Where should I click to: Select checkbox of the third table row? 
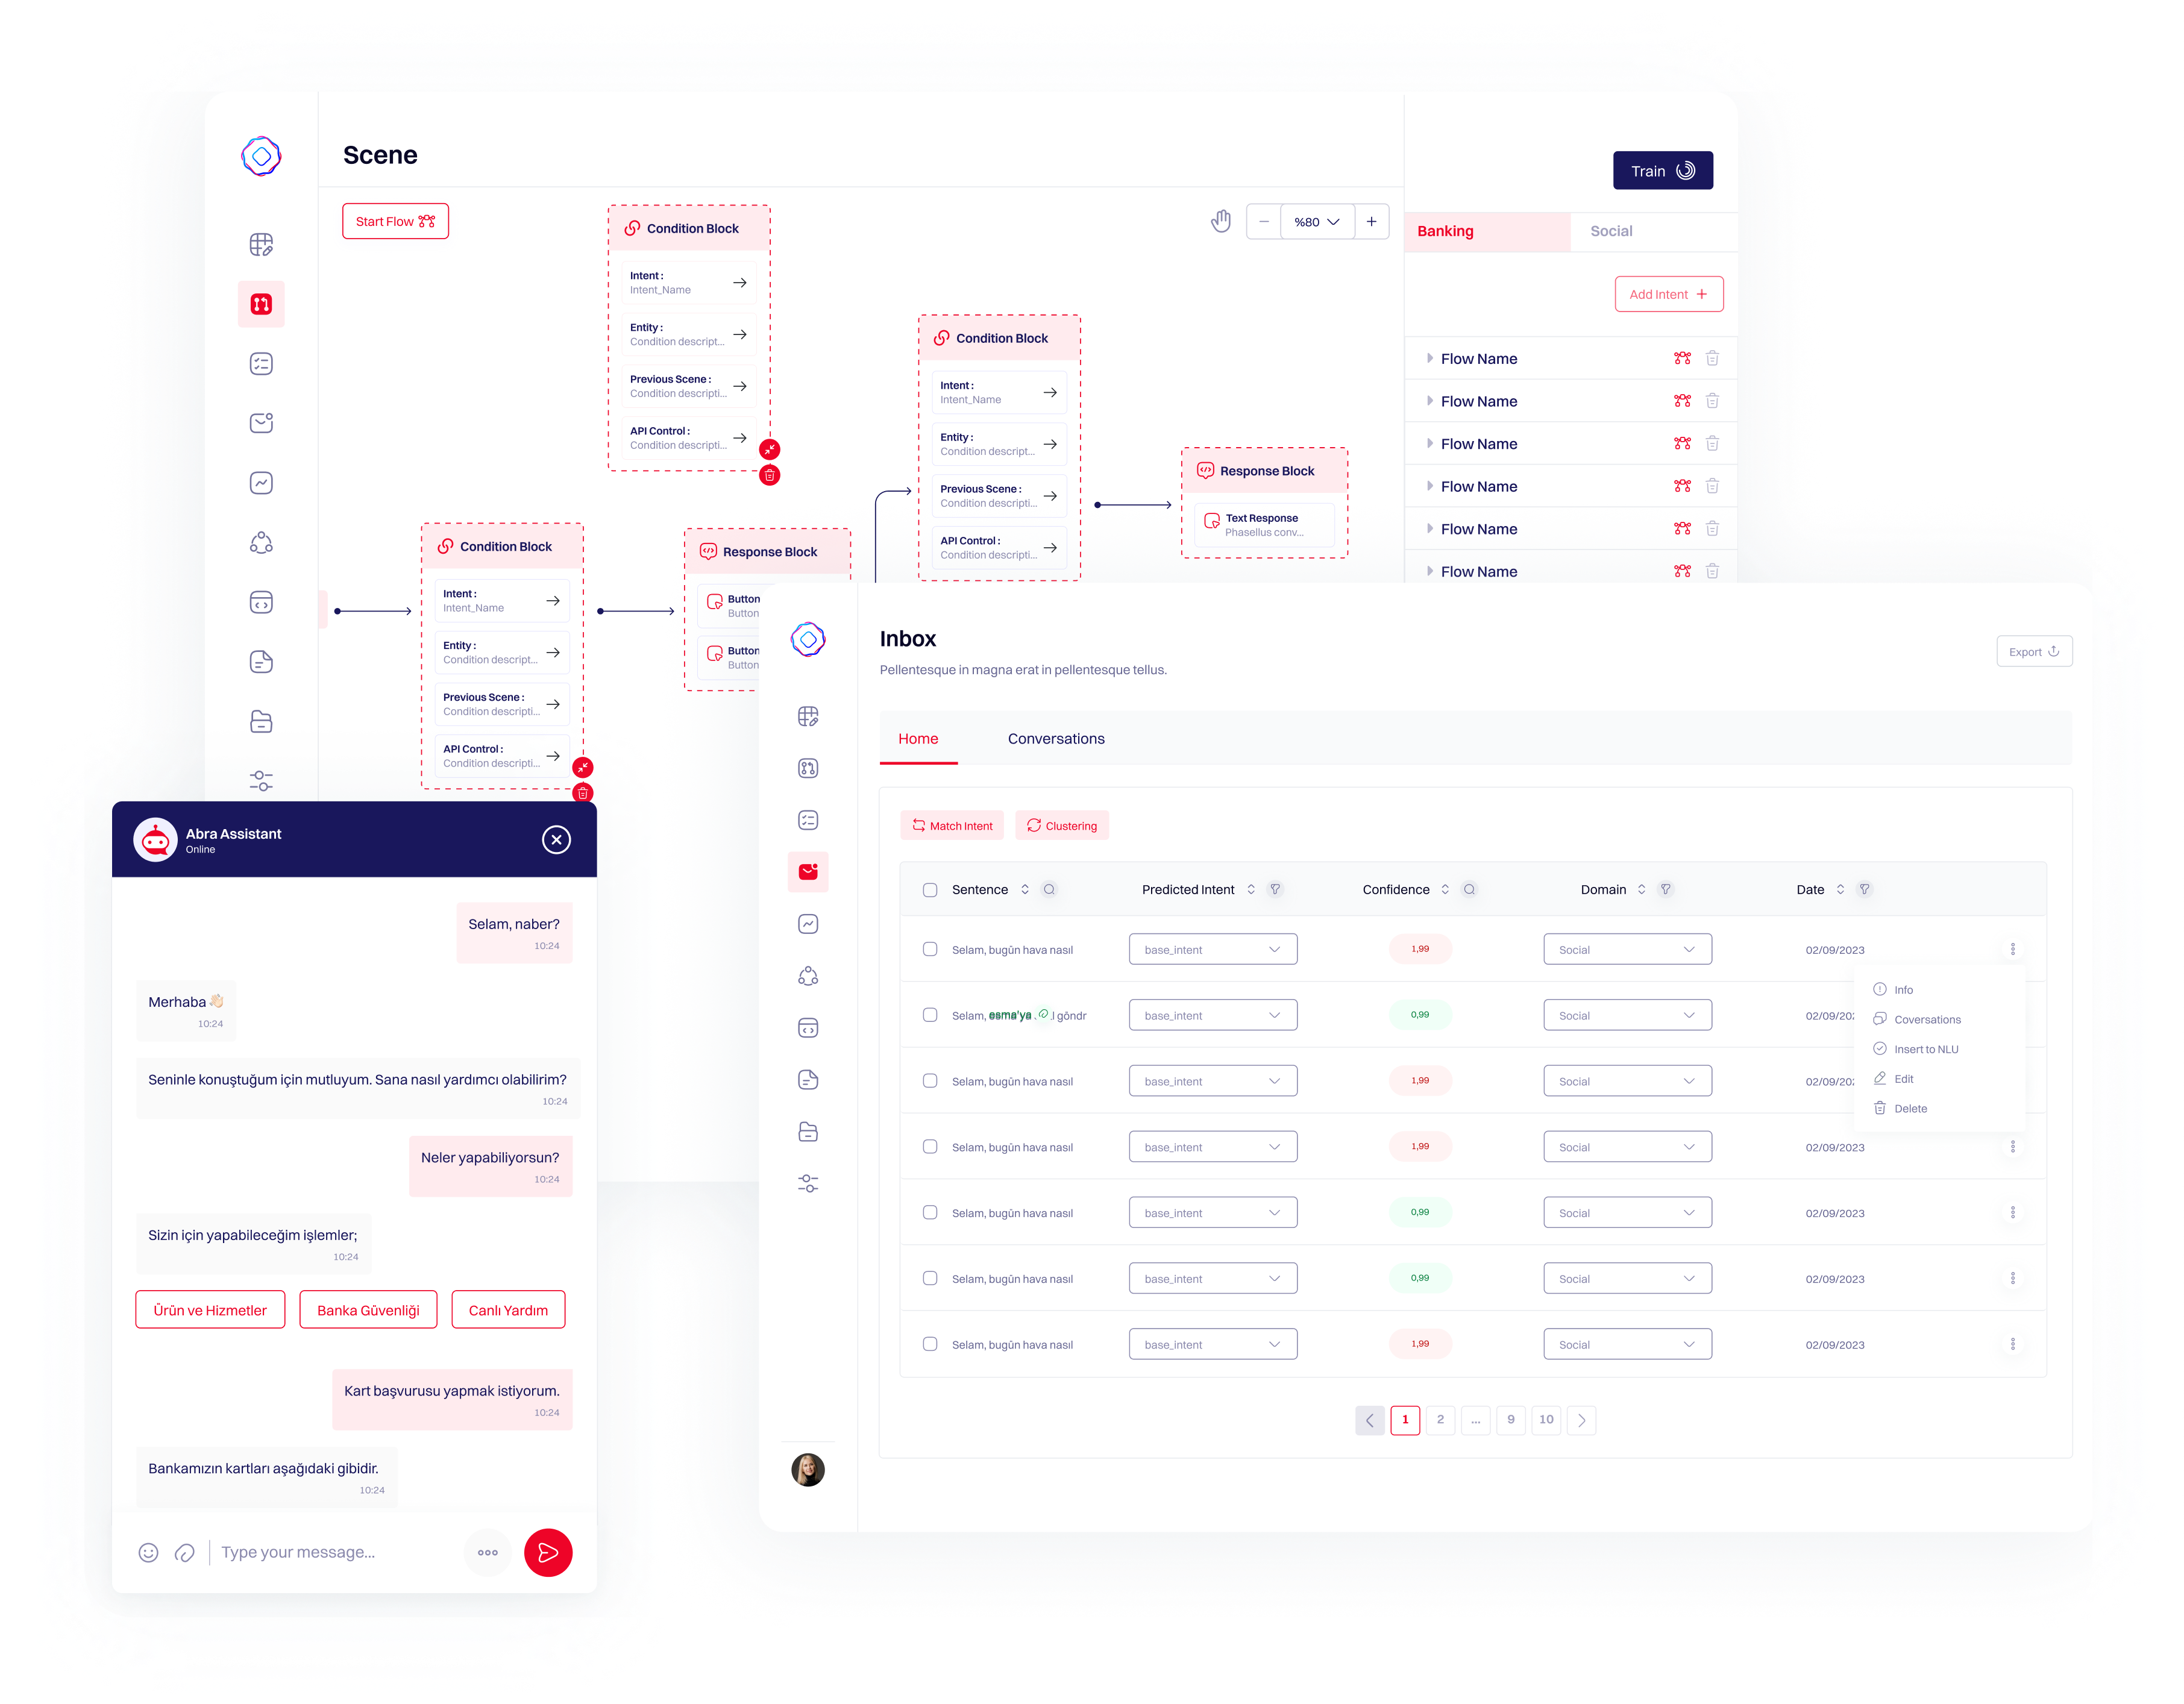(930, 1081)
